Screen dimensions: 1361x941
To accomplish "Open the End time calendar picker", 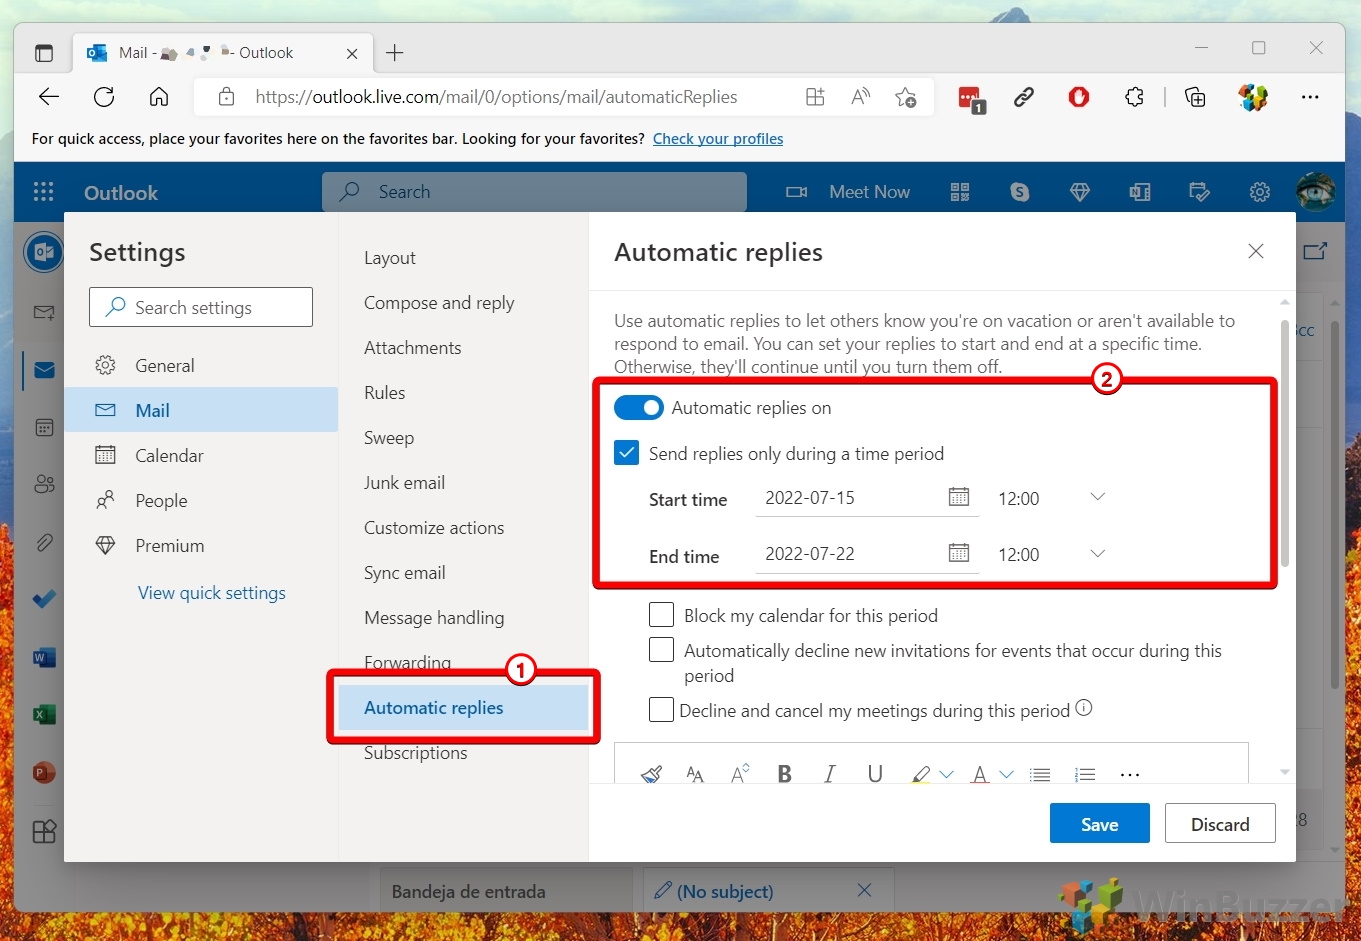I will [958, 553].
